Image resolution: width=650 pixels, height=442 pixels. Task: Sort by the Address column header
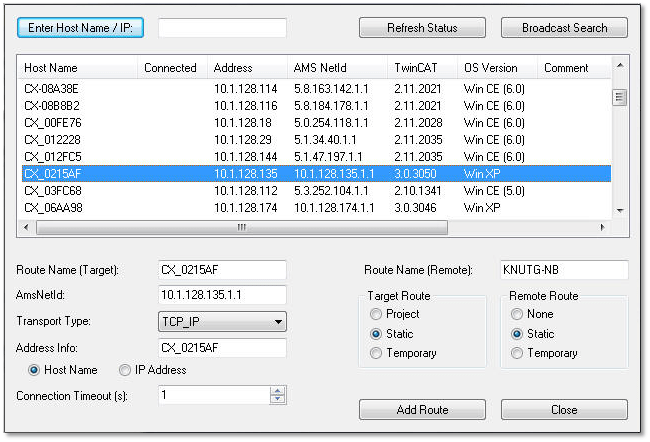tap(247, 68)
